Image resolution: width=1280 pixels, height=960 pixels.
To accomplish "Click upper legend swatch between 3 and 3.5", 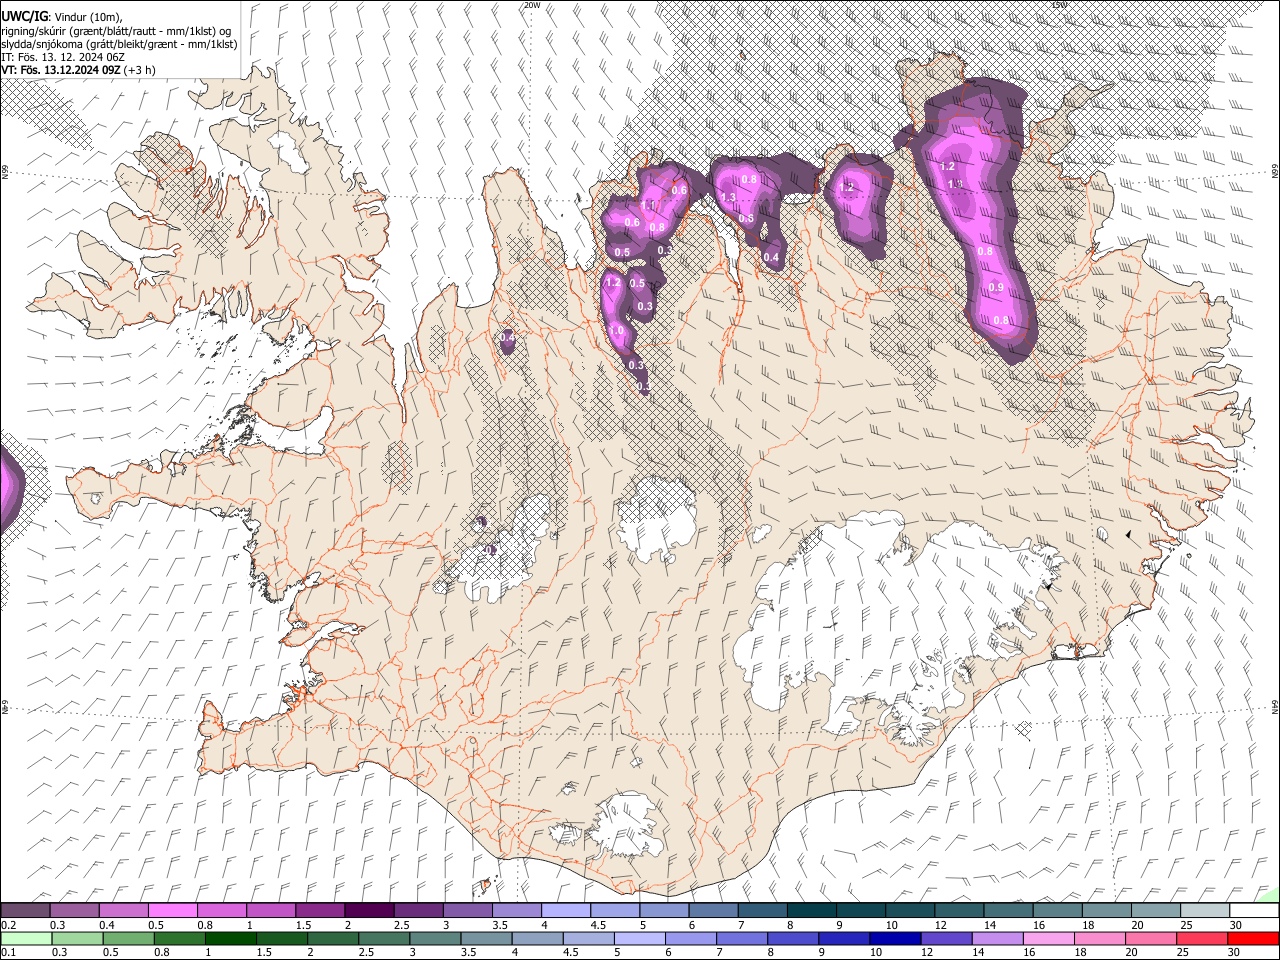I will (467, 910).
